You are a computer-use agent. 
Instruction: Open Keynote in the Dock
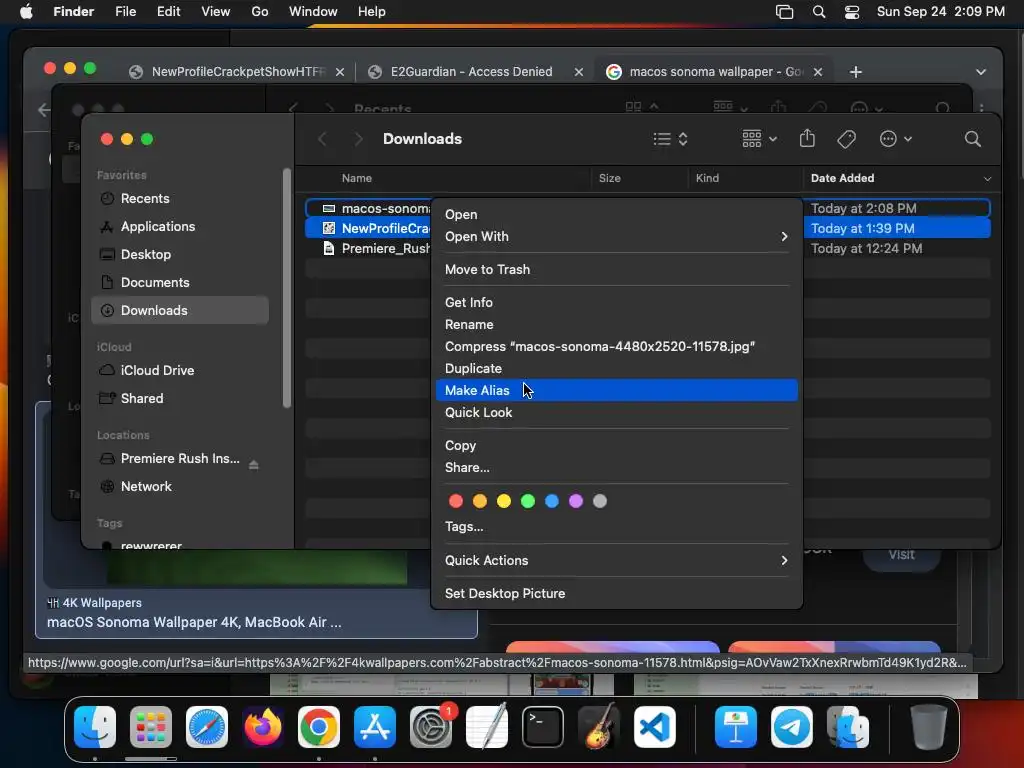point(735,727)
